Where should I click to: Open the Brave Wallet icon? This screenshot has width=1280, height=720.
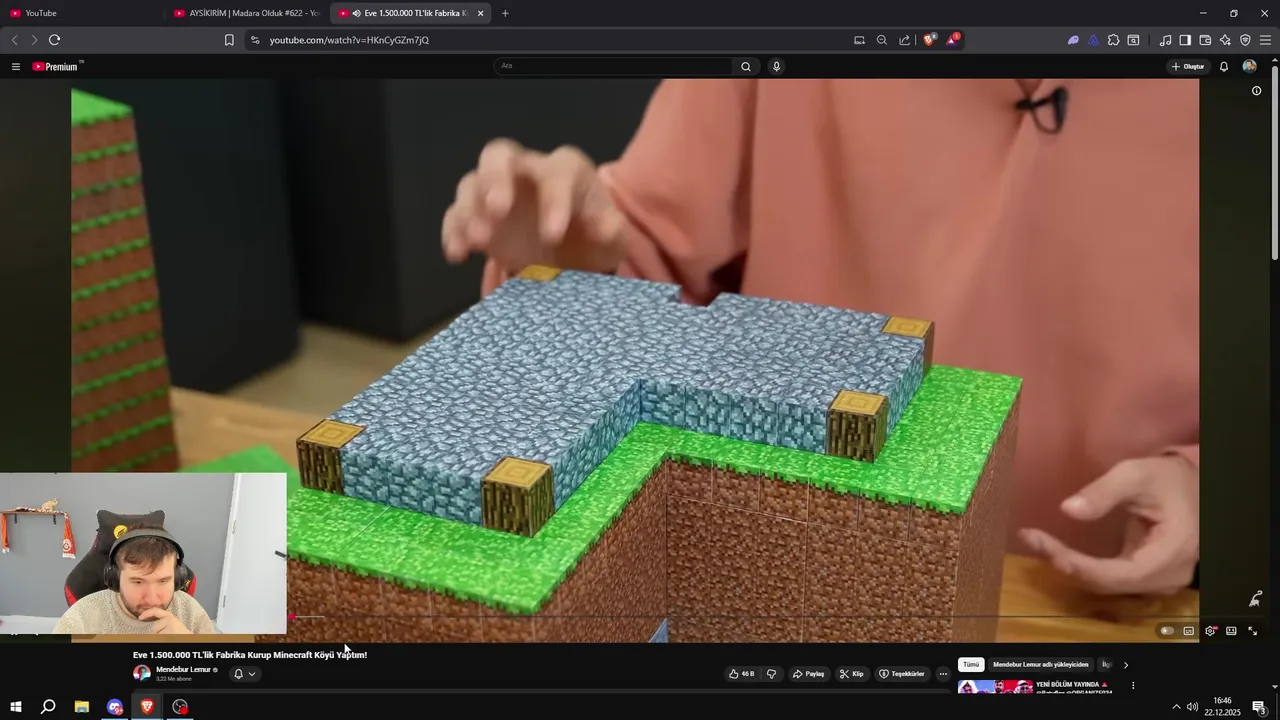1205,40
